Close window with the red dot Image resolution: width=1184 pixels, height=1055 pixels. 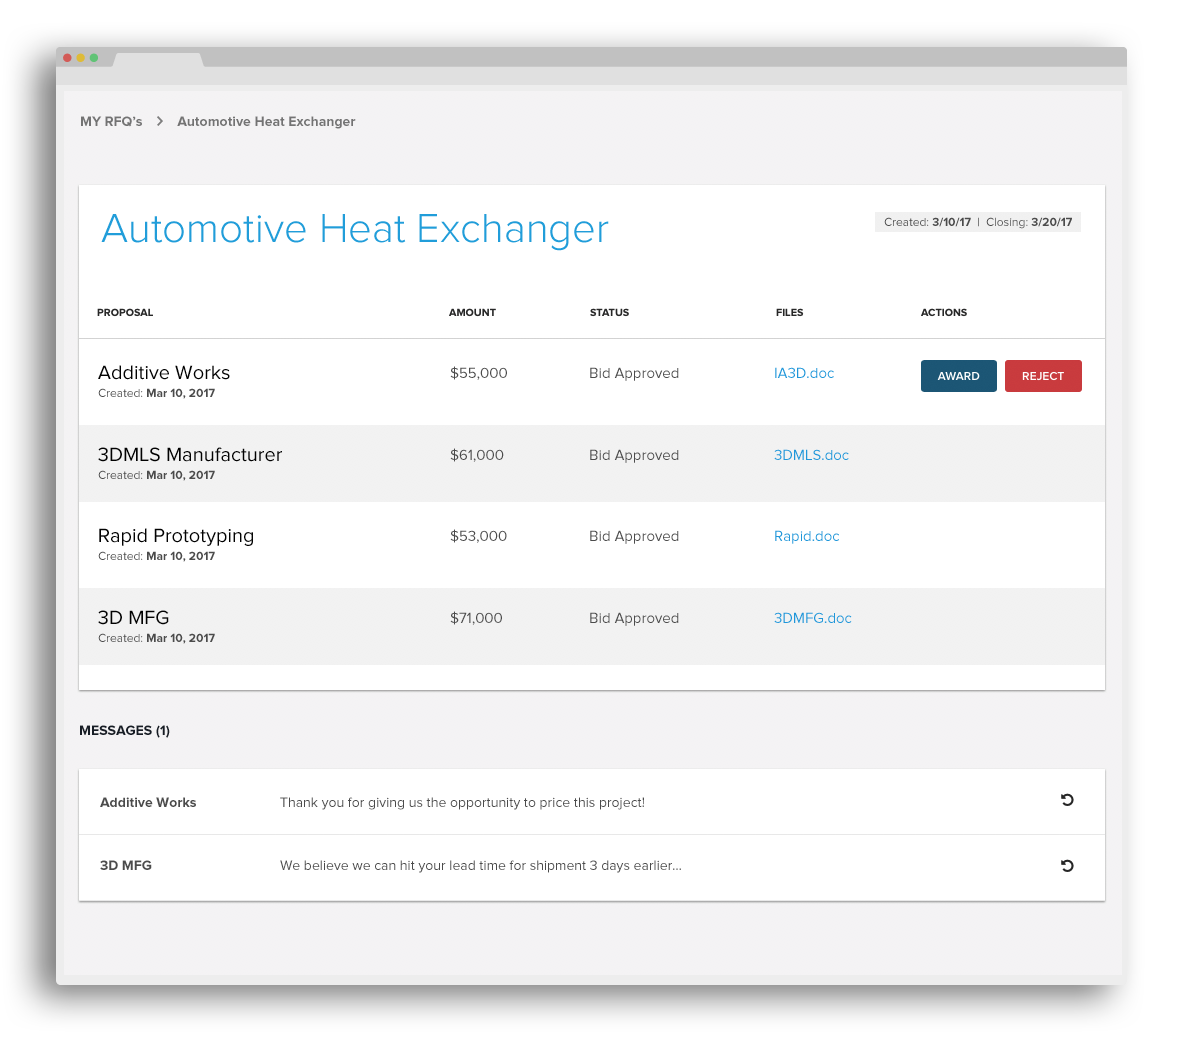[67, 57]
